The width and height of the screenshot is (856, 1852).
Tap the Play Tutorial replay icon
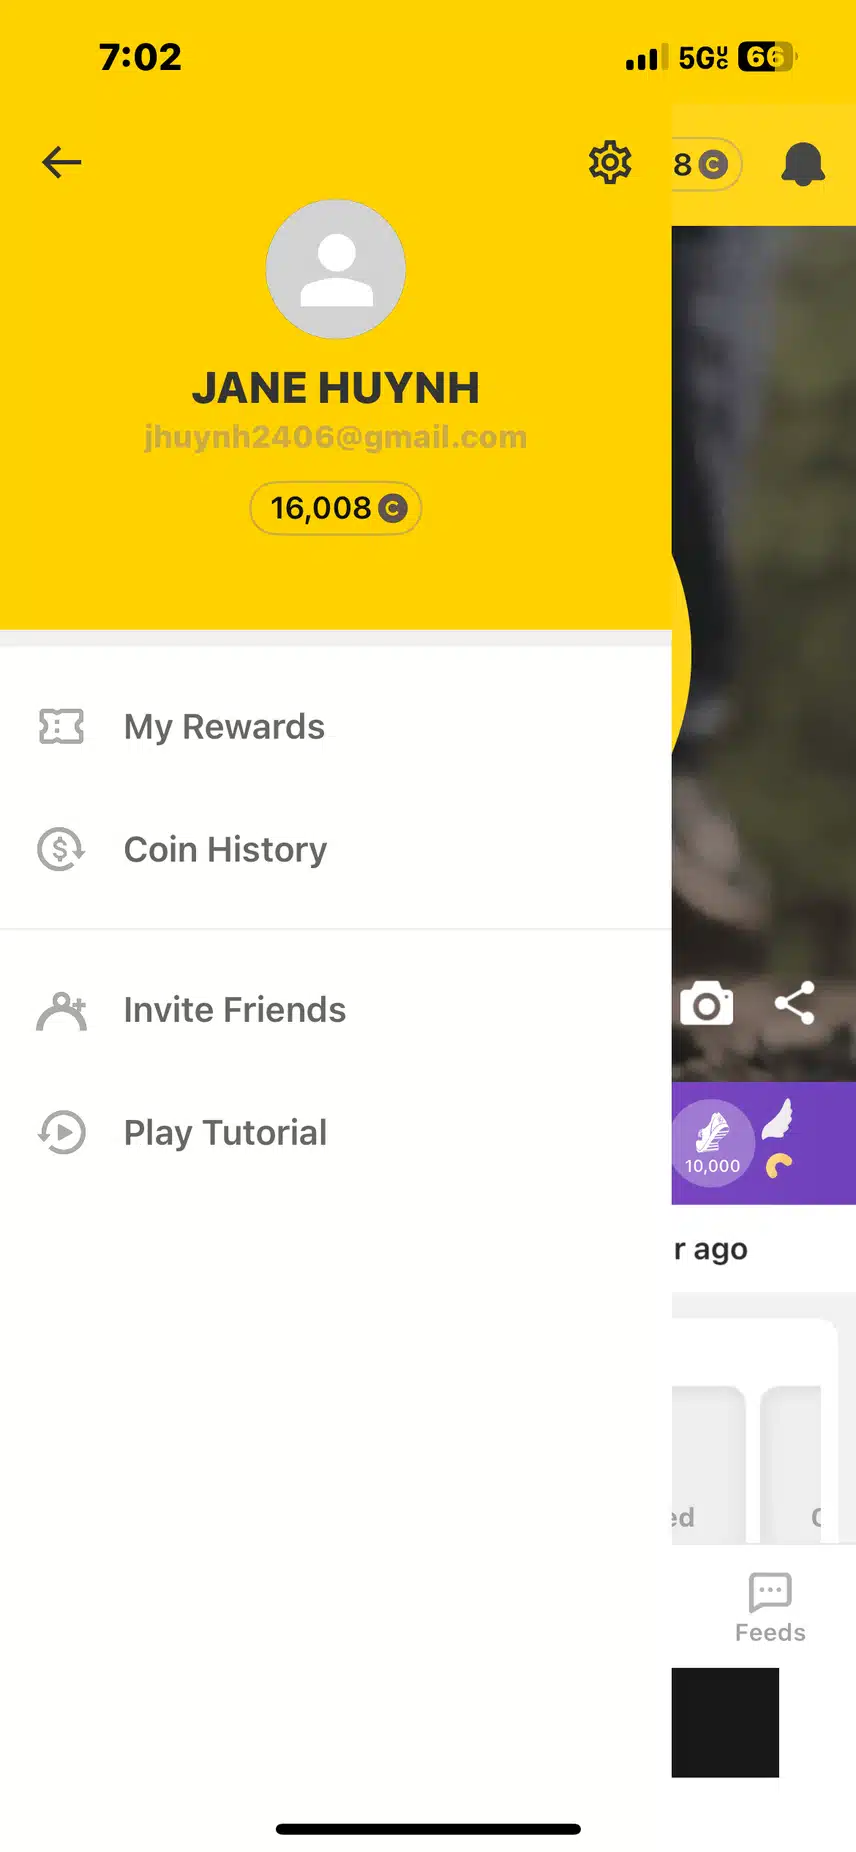click(61, 1133)
